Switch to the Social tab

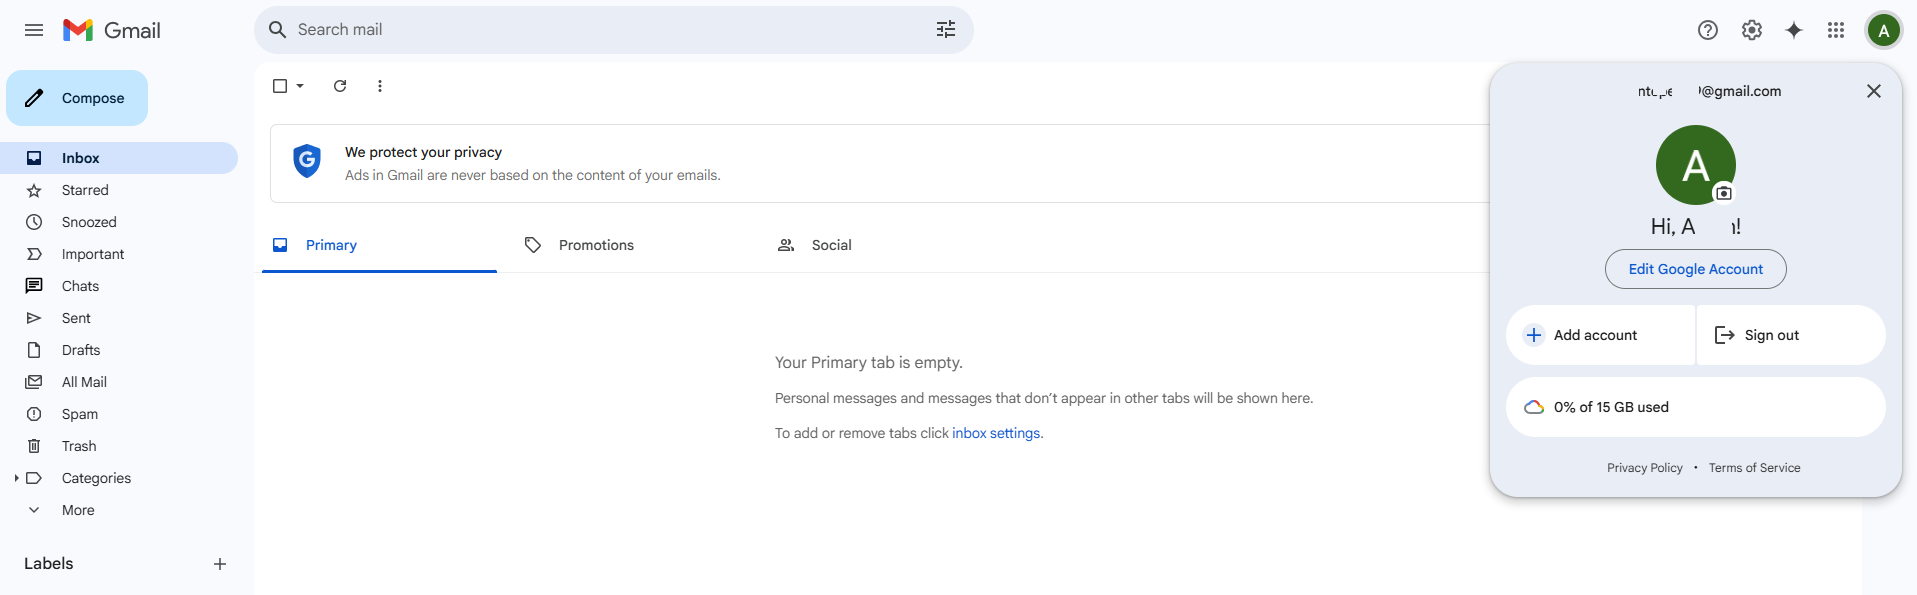click(x=830, y=245)
